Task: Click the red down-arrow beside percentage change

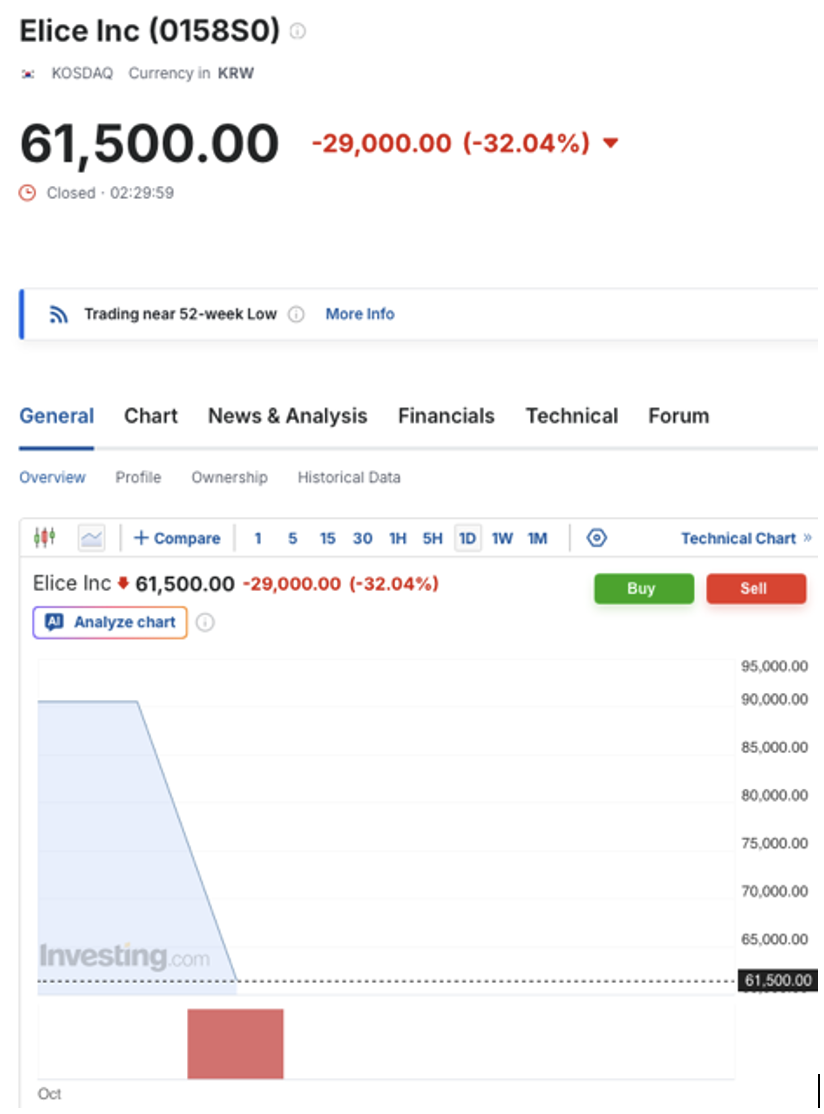Action: coord(610,143)
